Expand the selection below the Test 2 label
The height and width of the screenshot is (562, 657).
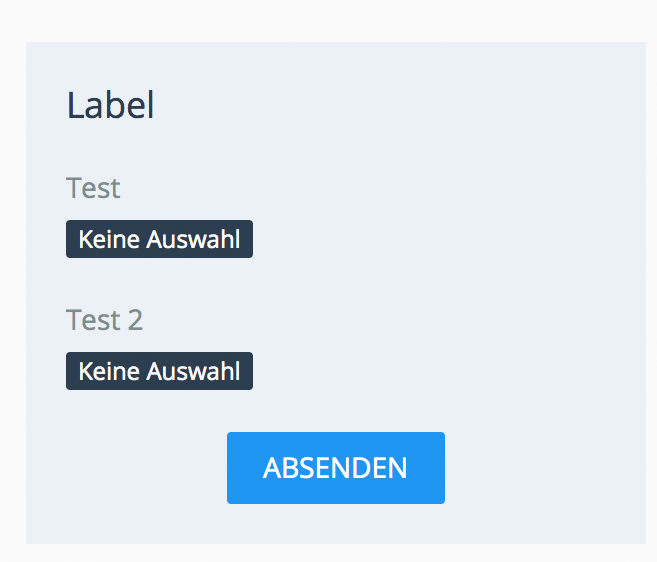(159, 372)
